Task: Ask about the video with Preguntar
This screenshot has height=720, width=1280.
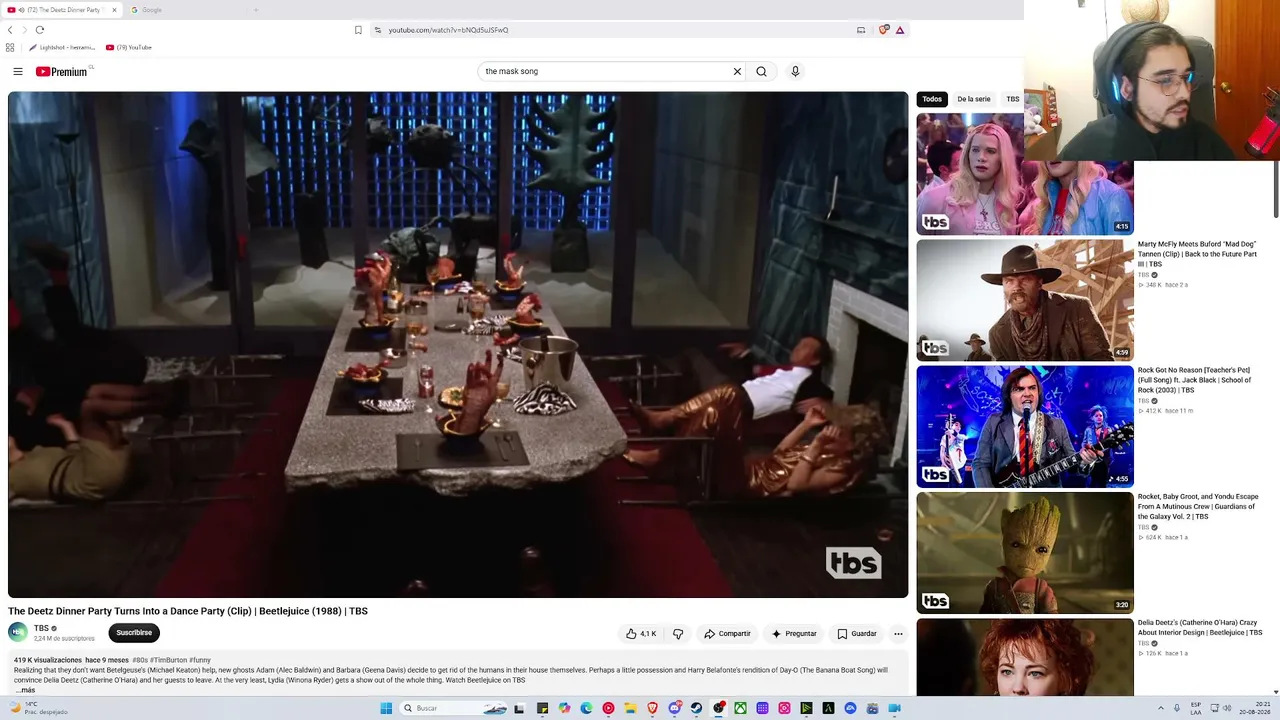Action: coord(794,633)
